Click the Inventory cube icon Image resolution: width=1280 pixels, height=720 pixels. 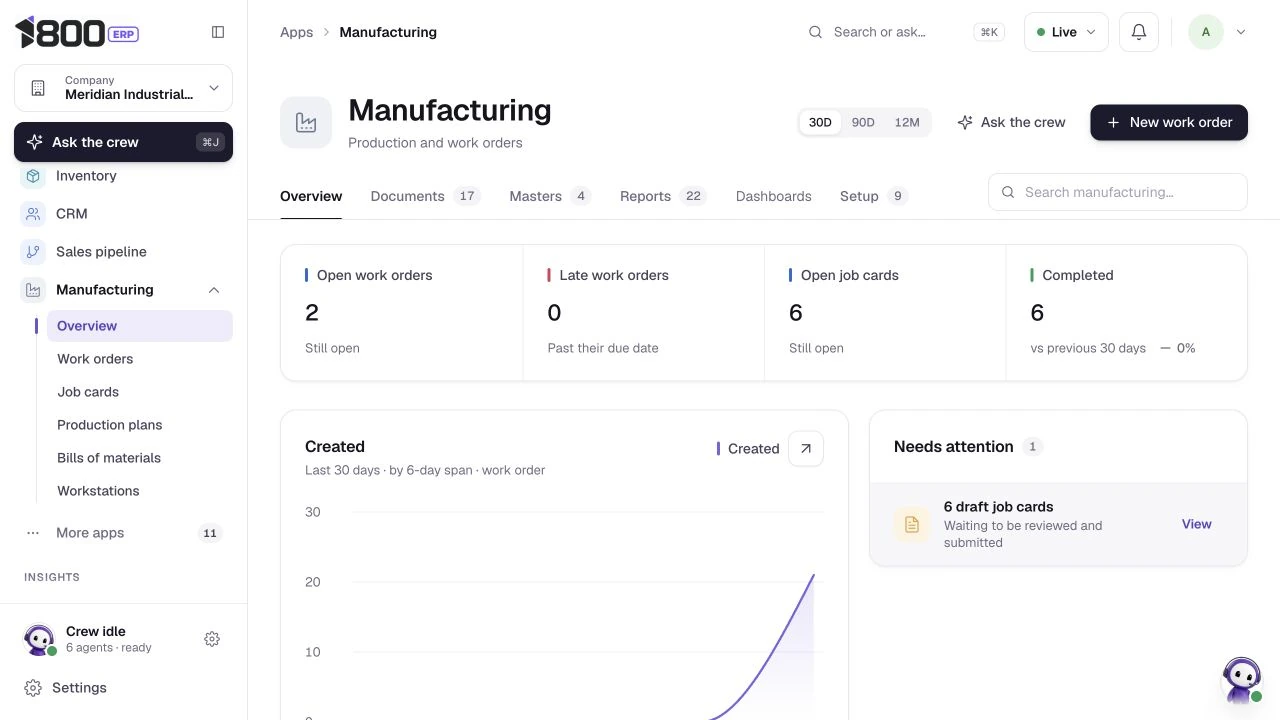click(x=33, y=176)
